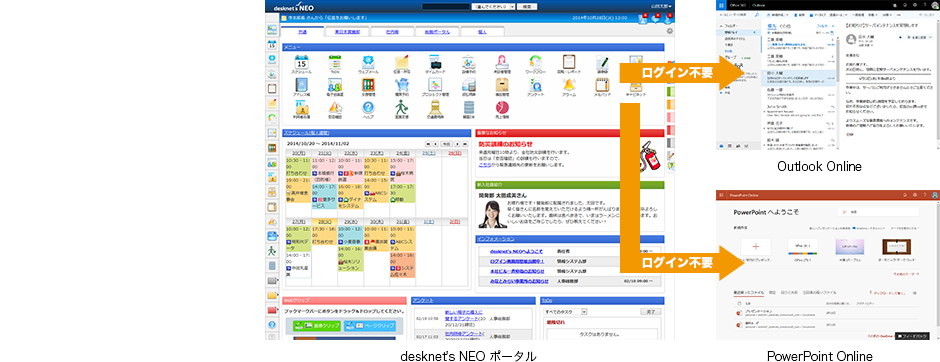Open the インフォメーション panel title link
The width and height of the screenshot is (940, 362).
click(x=496, y=239)
